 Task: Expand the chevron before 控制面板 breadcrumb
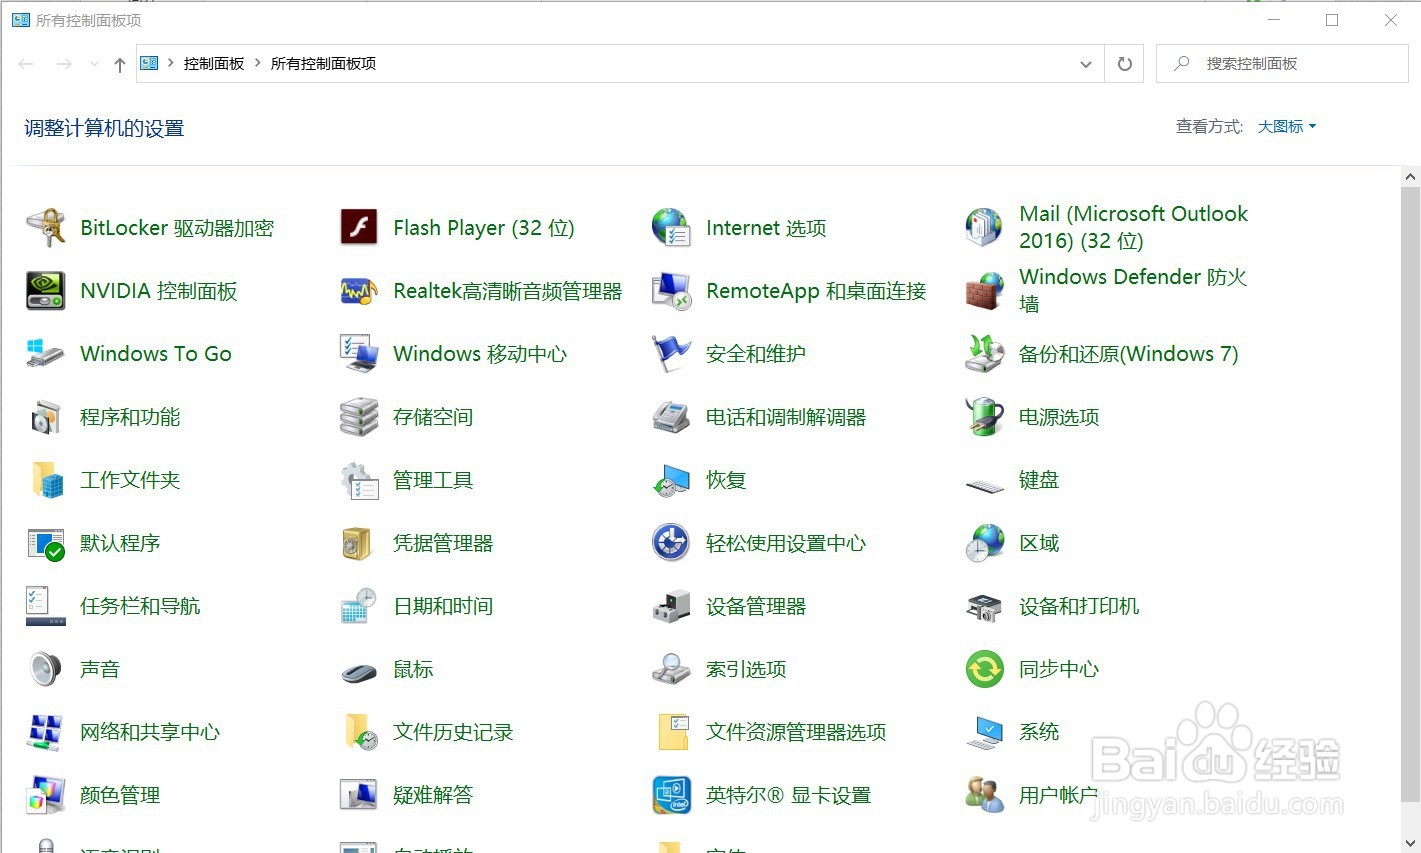pos(171,63)
